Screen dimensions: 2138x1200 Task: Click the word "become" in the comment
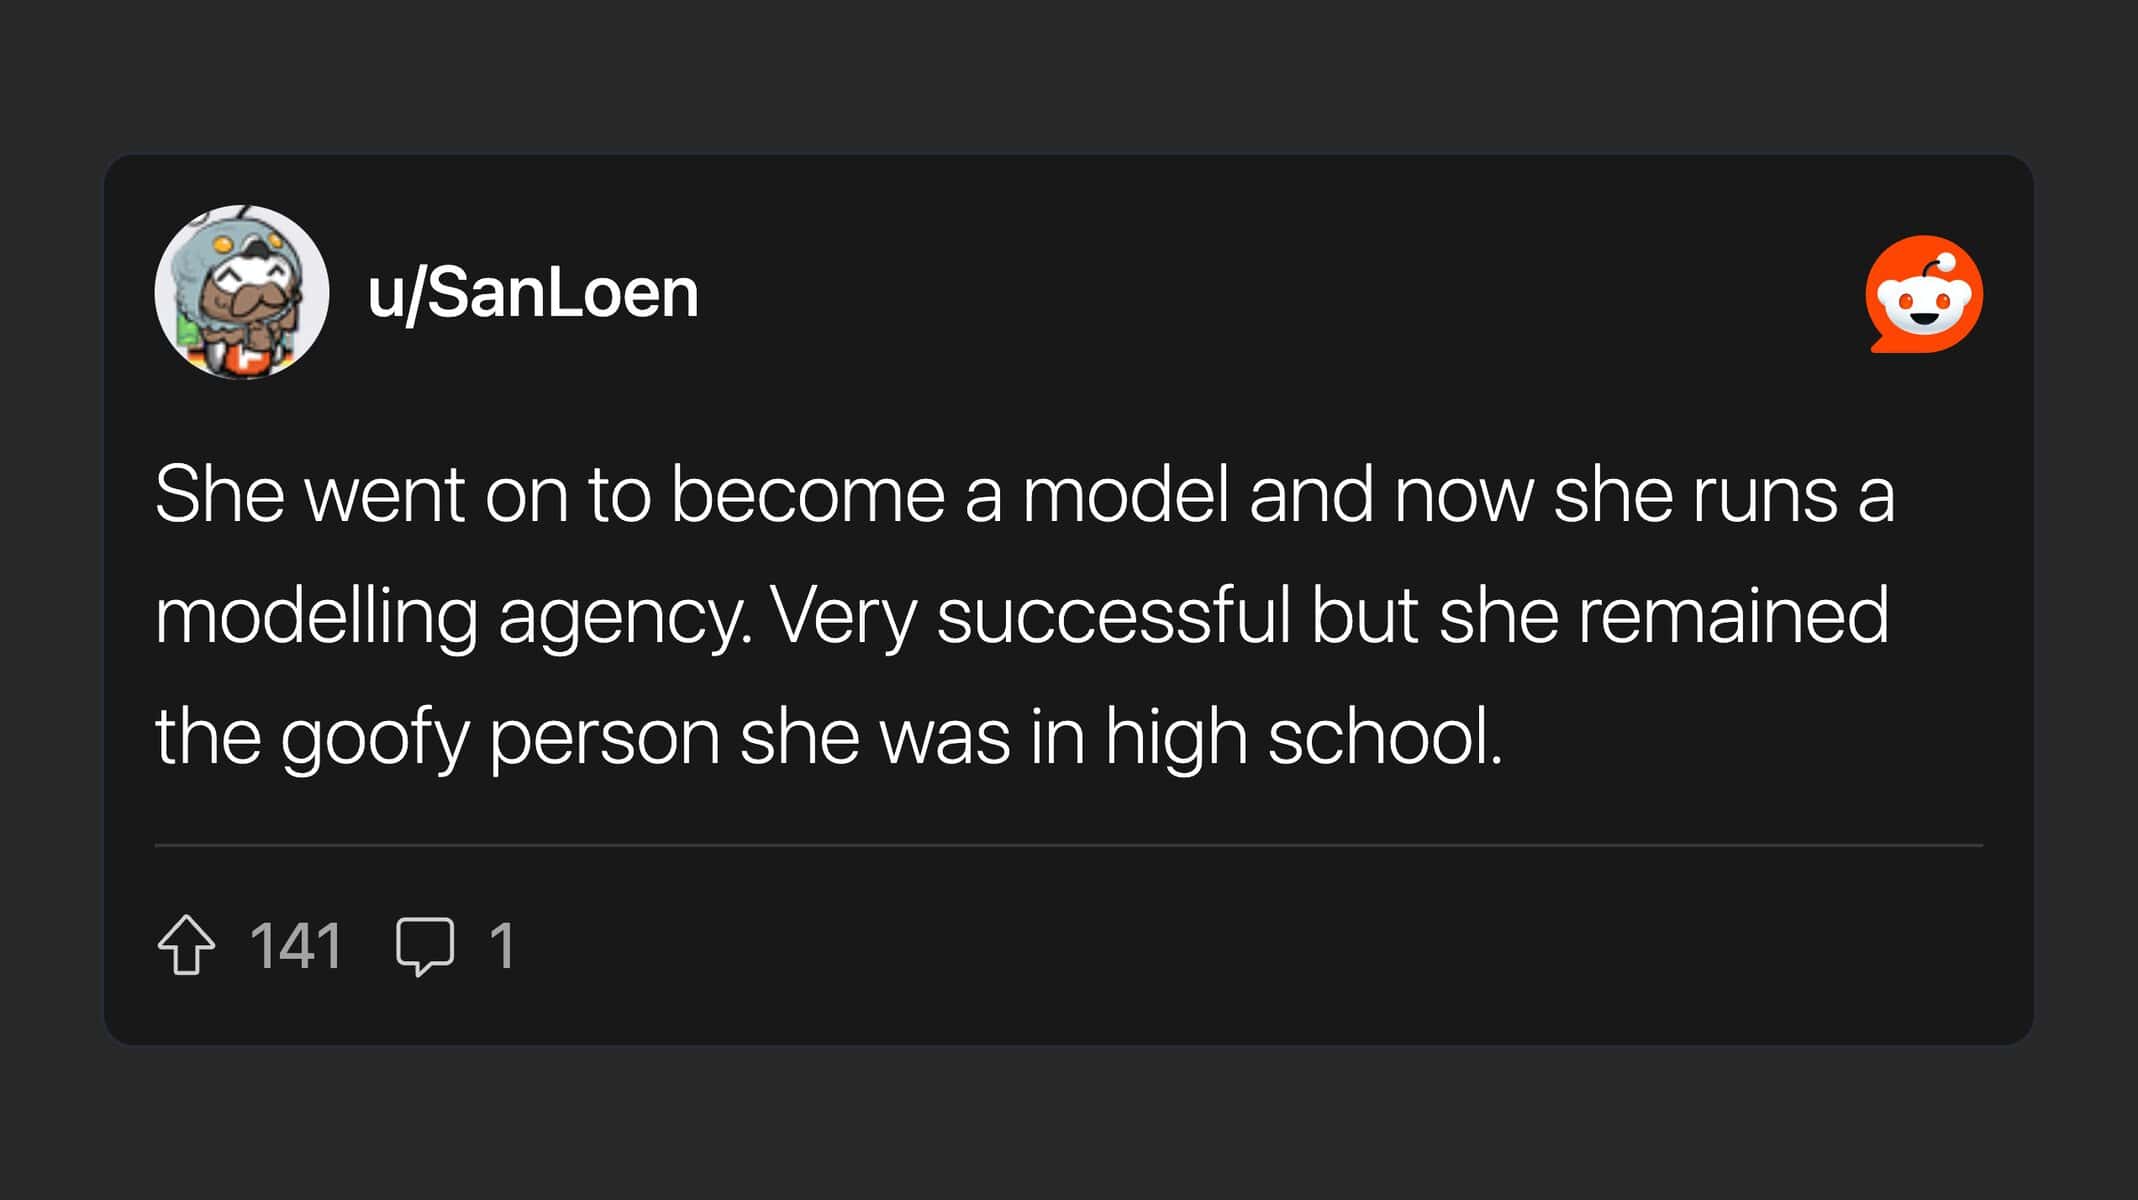tap(807, 495)
